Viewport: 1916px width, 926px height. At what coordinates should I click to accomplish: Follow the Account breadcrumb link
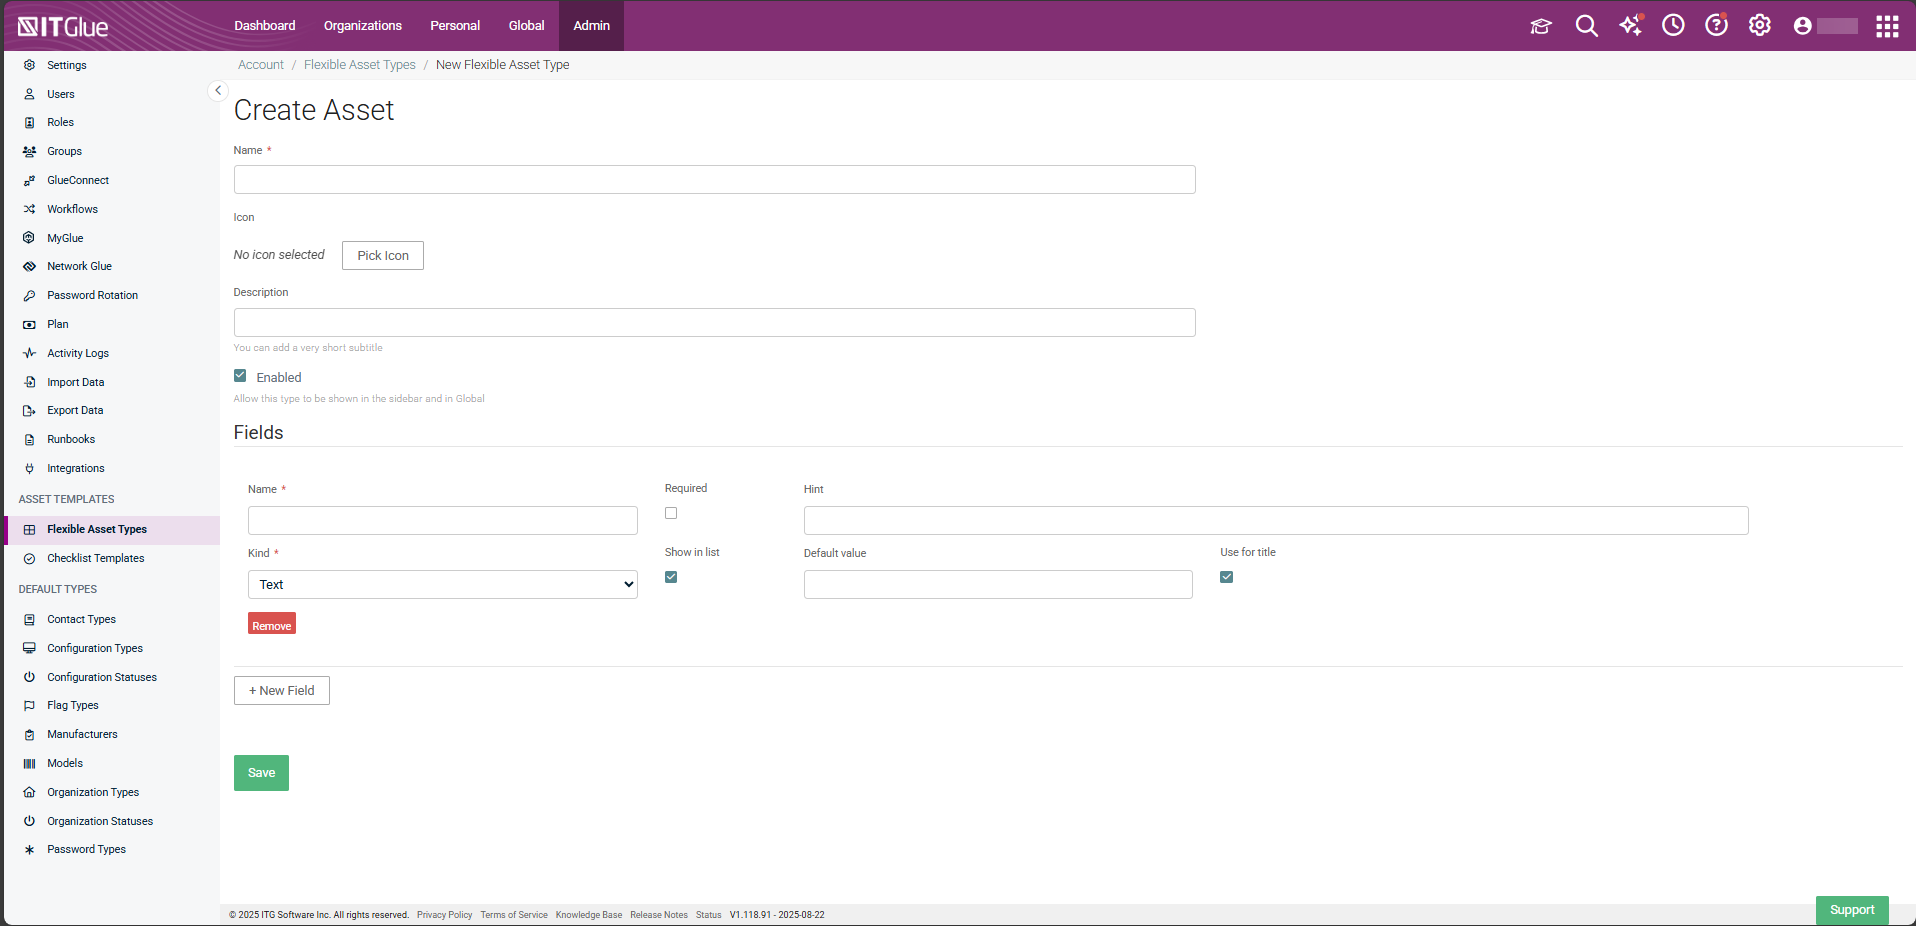(x=261, y=65)
